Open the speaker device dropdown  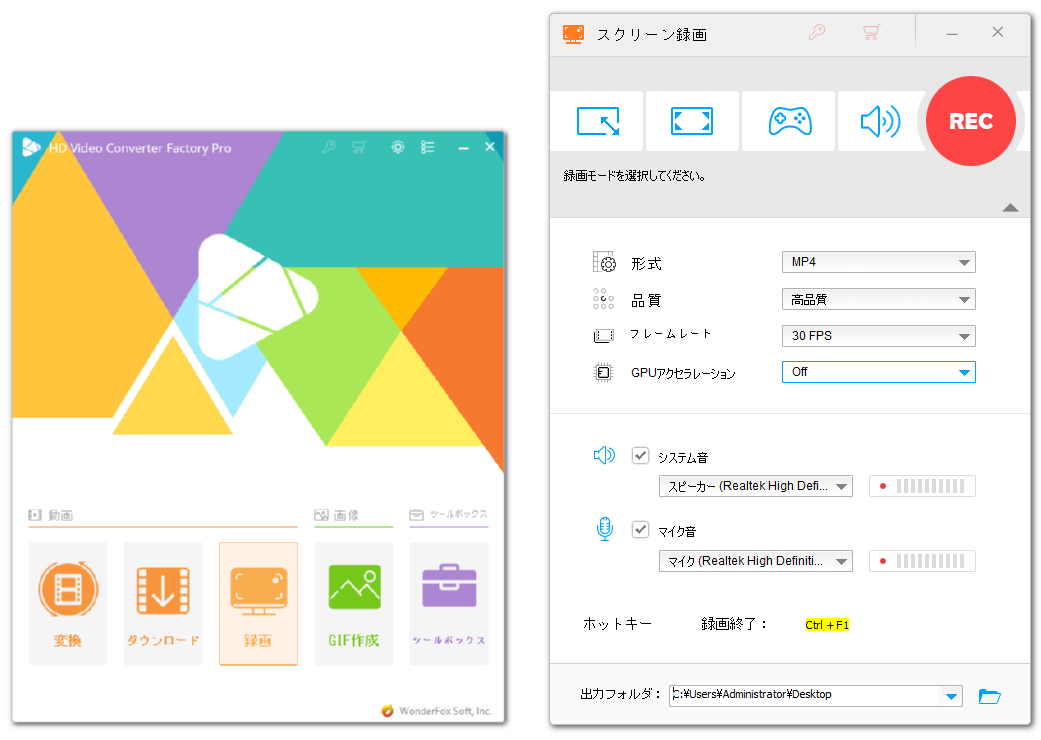tap(756, 486)
